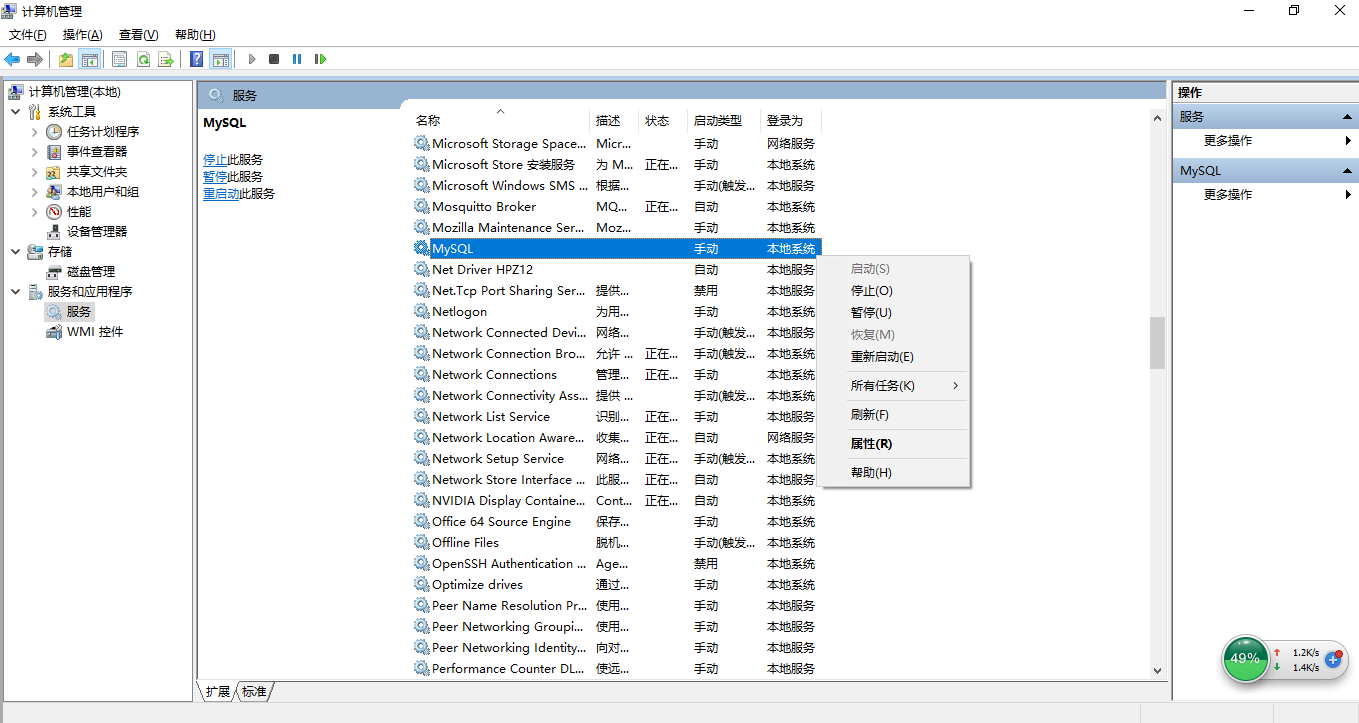Viewport: 1359px width, 723px height.
Task: Toggle the show/hide console tree icon
Action: (x=90, y=59)
